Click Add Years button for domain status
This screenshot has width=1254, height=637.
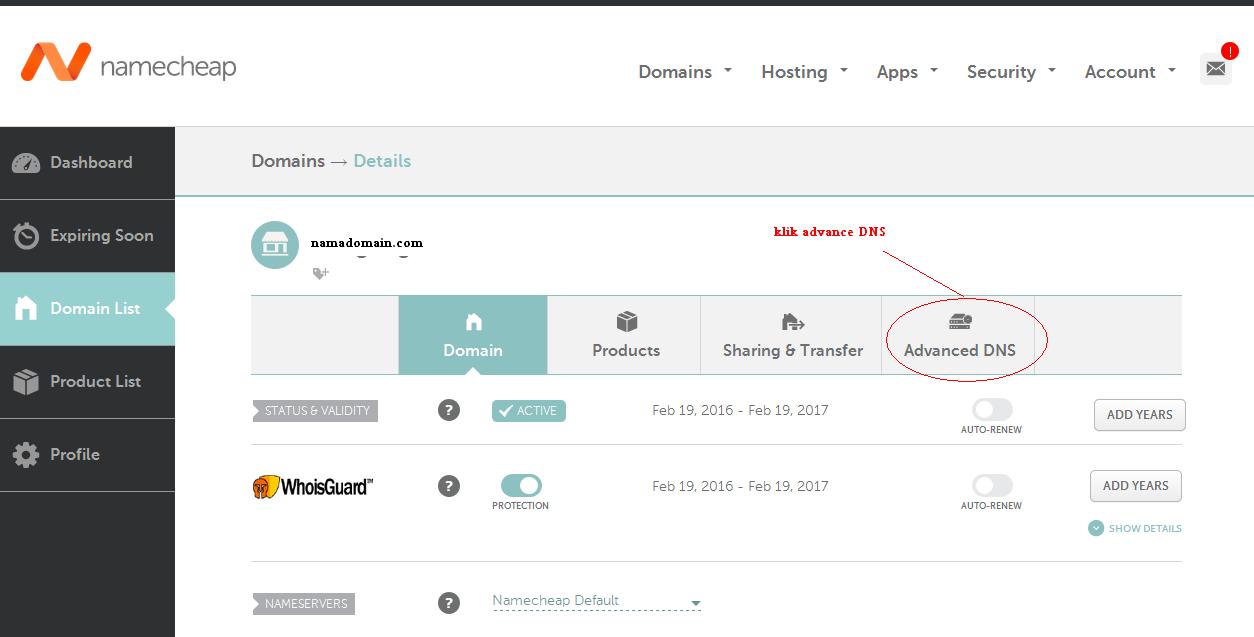(1139, 415)
